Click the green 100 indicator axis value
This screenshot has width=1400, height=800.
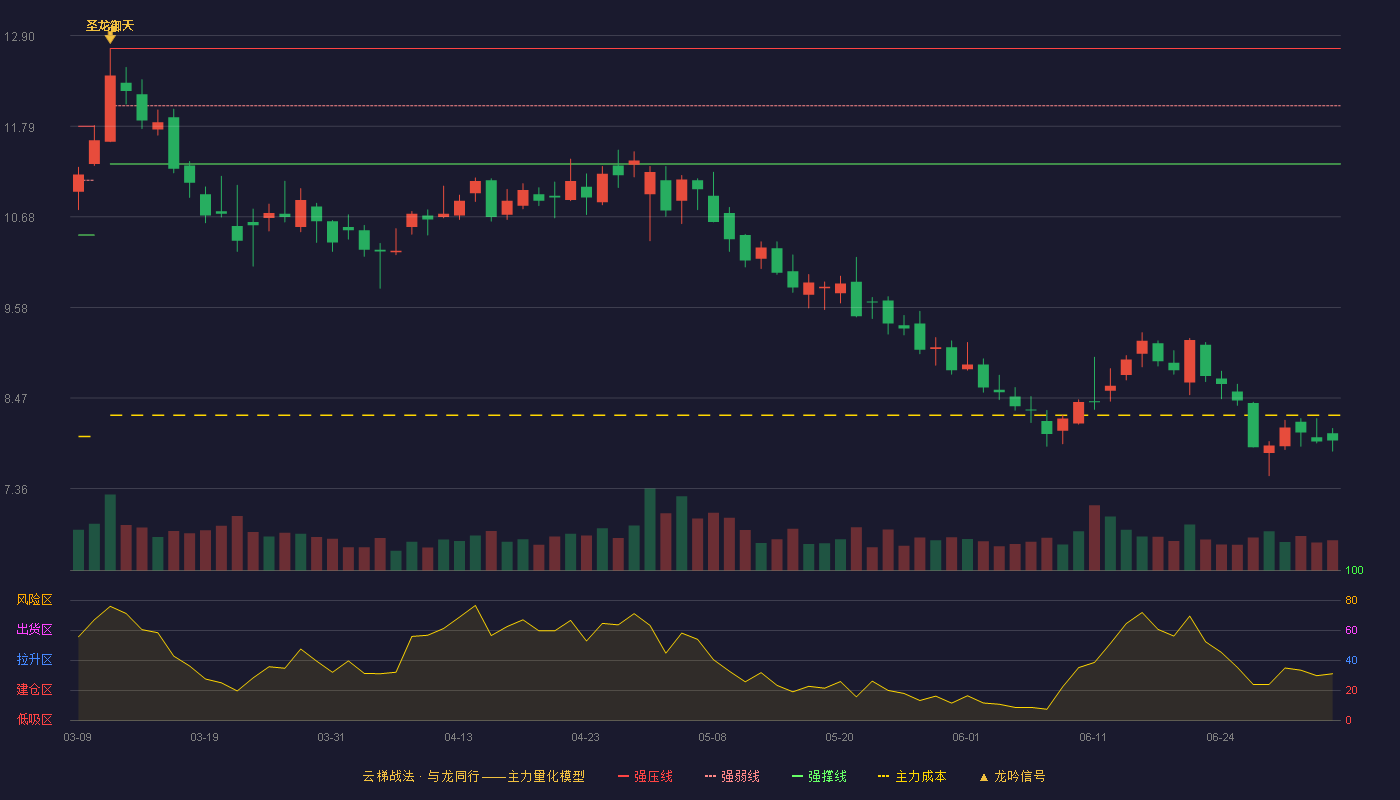tap(1354, 571)
